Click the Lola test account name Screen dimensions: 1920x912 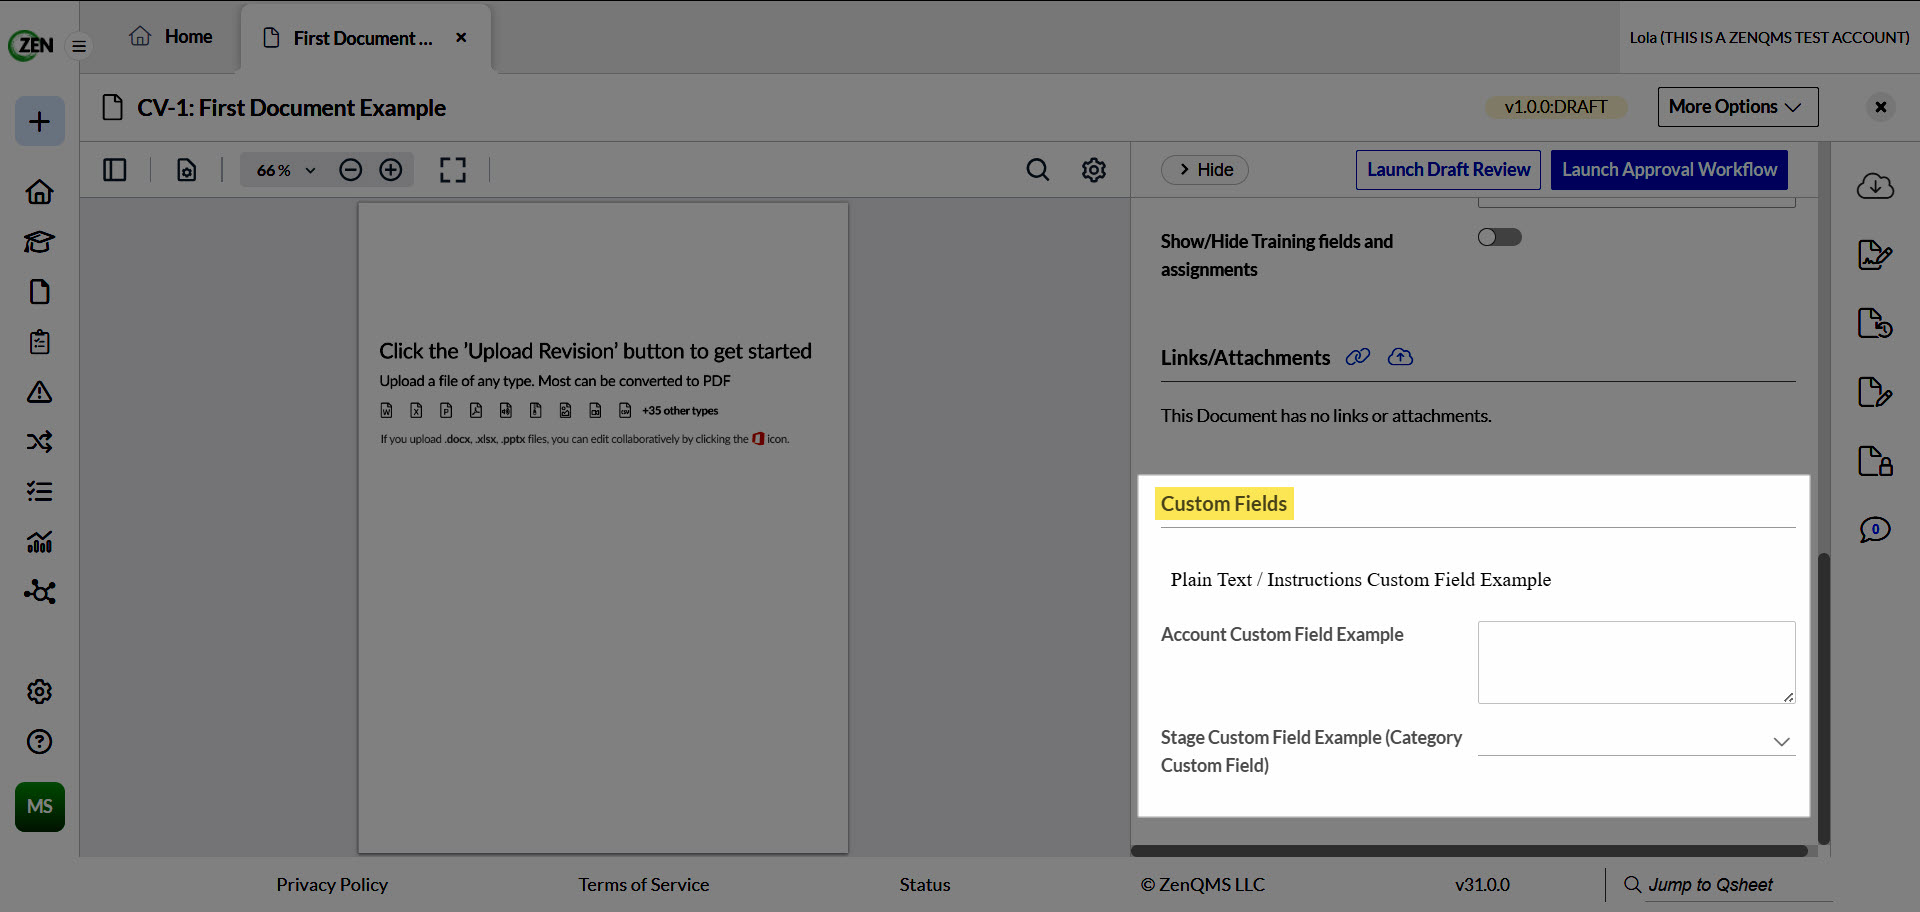[x=1769, y=38]
